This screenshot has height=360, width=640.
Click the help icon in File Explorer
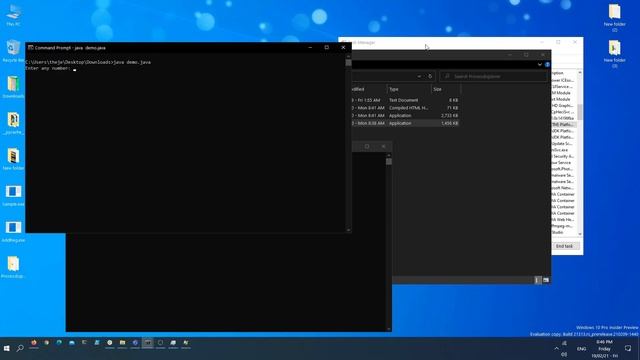[x=547, y=64]
